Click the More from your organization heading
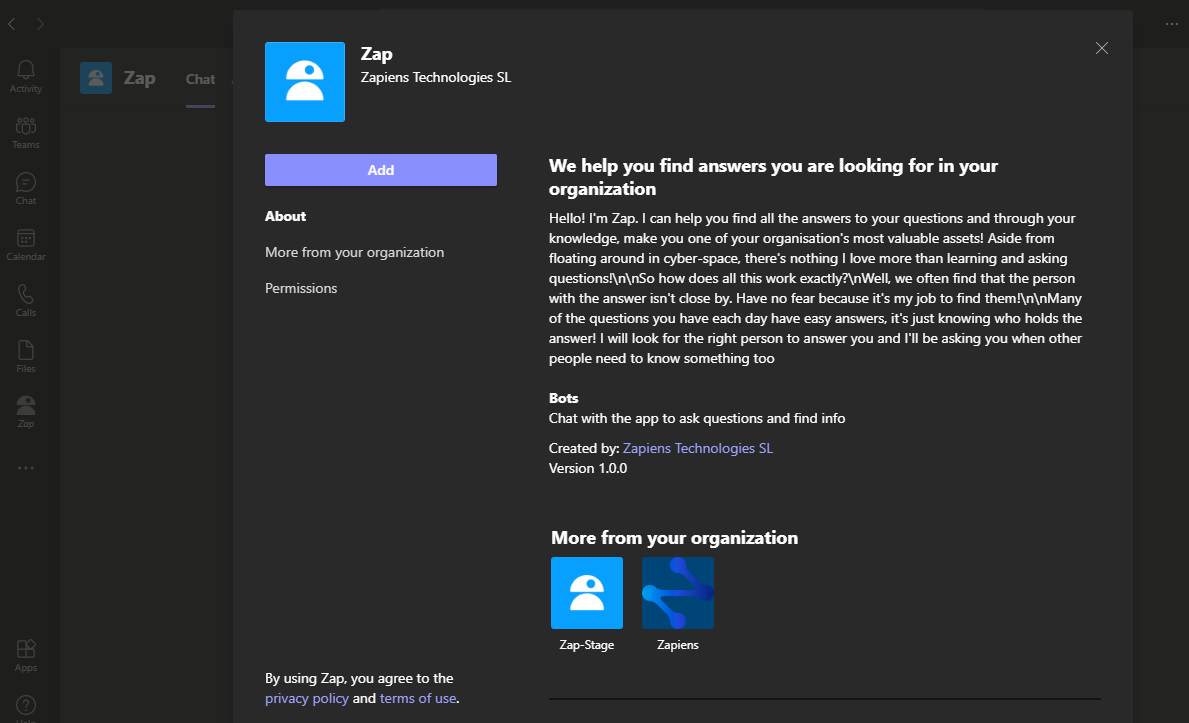The image size is (1189, 723). click(674, 538)
